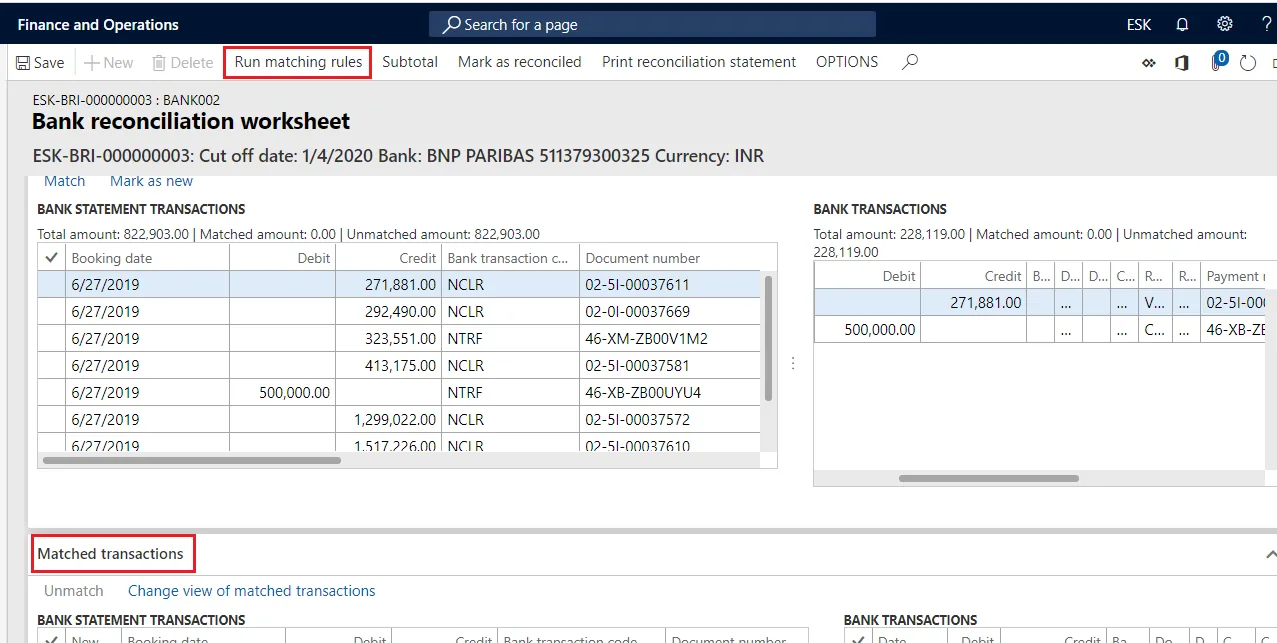Viewport: 1277px width, 643px height.
Task: Click Change view of matched transactions link
Action: (x=252, y=591)
